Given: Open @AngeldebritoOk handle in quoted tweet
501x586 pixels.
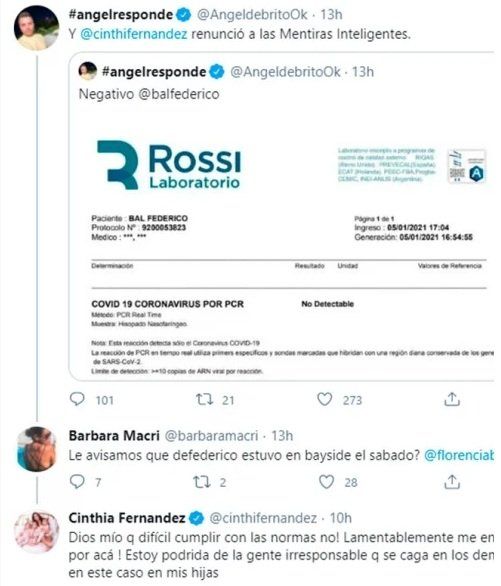Looking at the screenshot, I should pos(285,72).
